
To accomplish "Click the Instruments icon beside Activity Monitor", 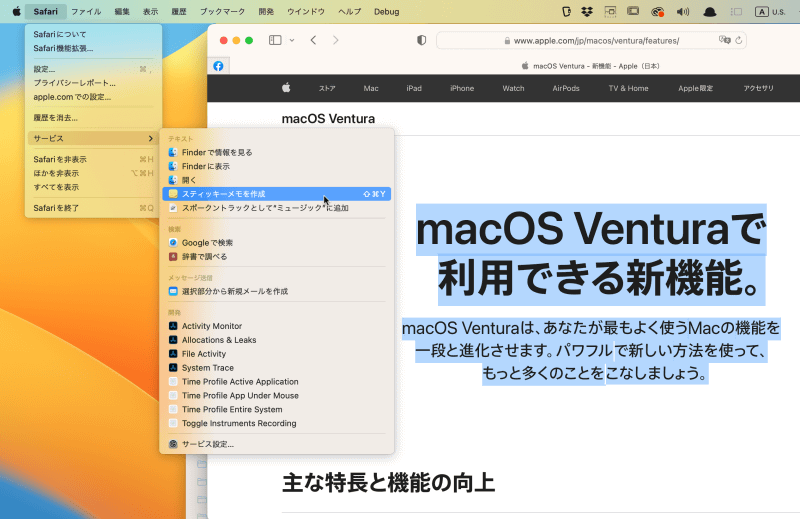I will point(173,326).
